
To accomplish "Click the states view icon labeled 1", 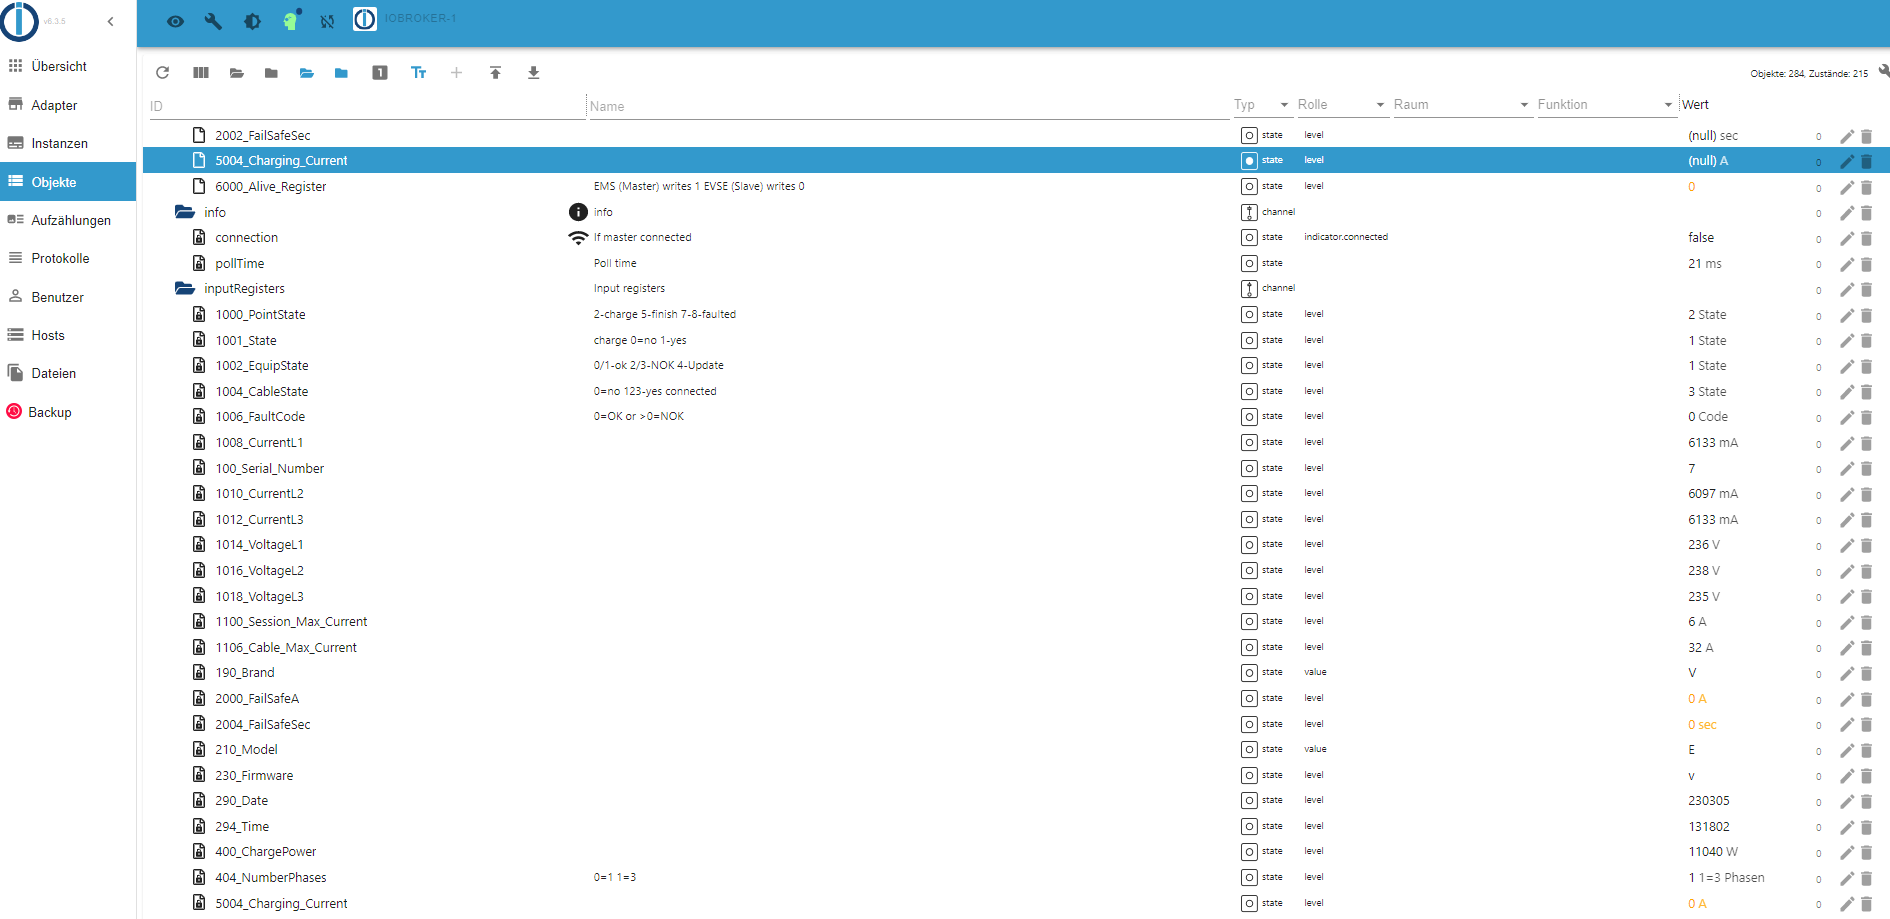I will [380, 73].
